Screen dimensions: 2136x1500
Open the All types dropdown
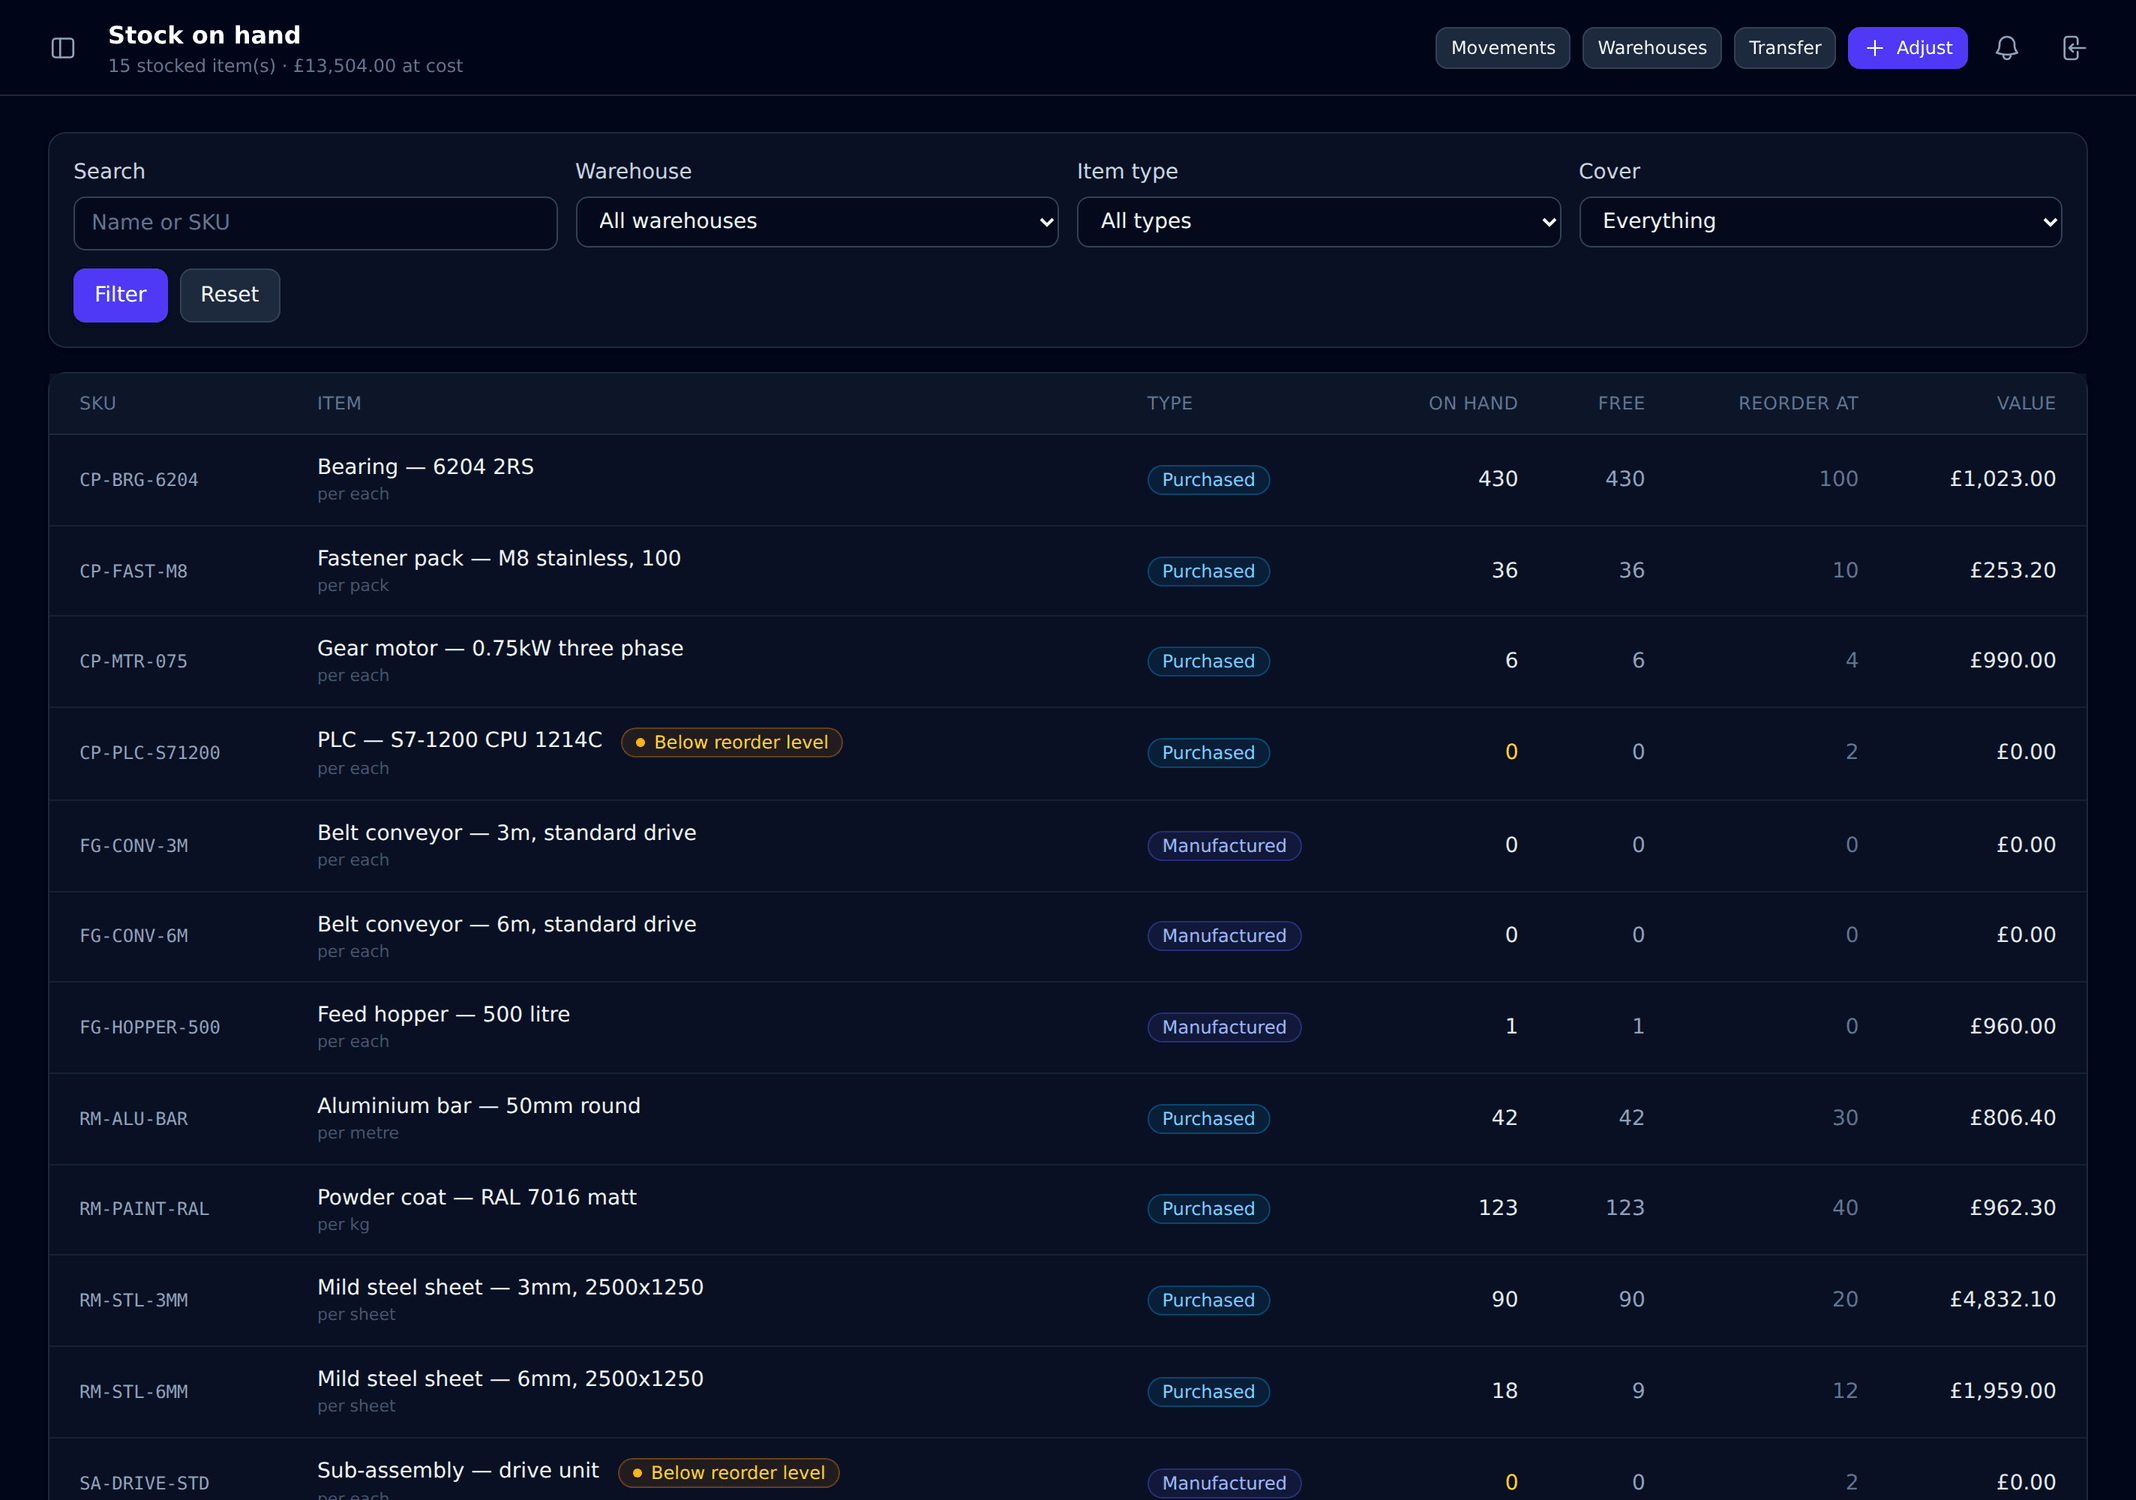pos(1318,222)
